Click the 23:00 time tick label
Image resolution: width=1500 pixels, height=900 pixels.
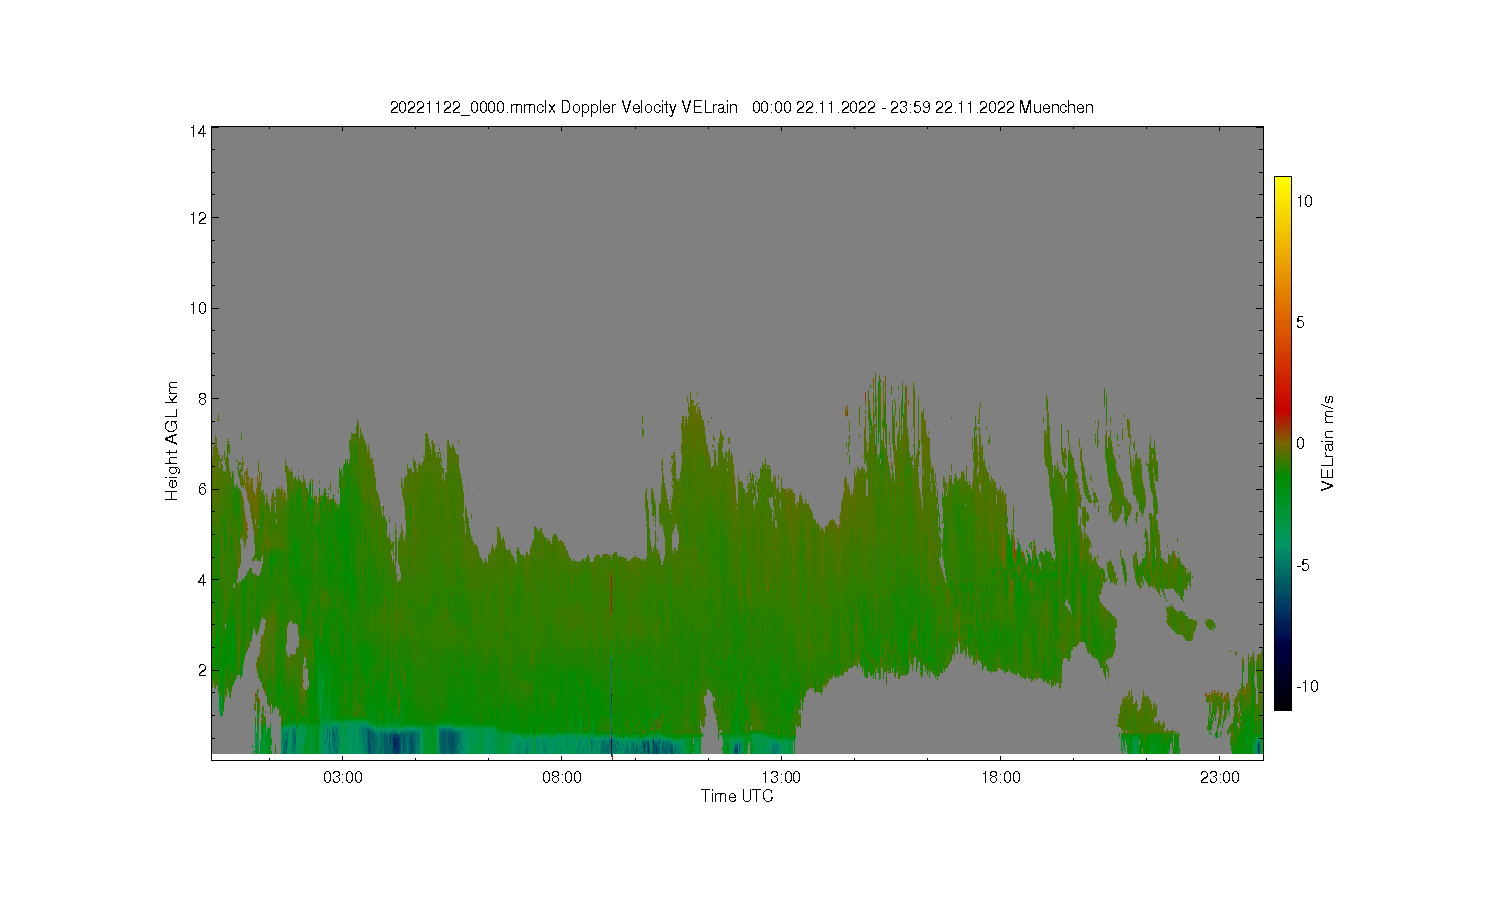click(x=1219, y=777)
